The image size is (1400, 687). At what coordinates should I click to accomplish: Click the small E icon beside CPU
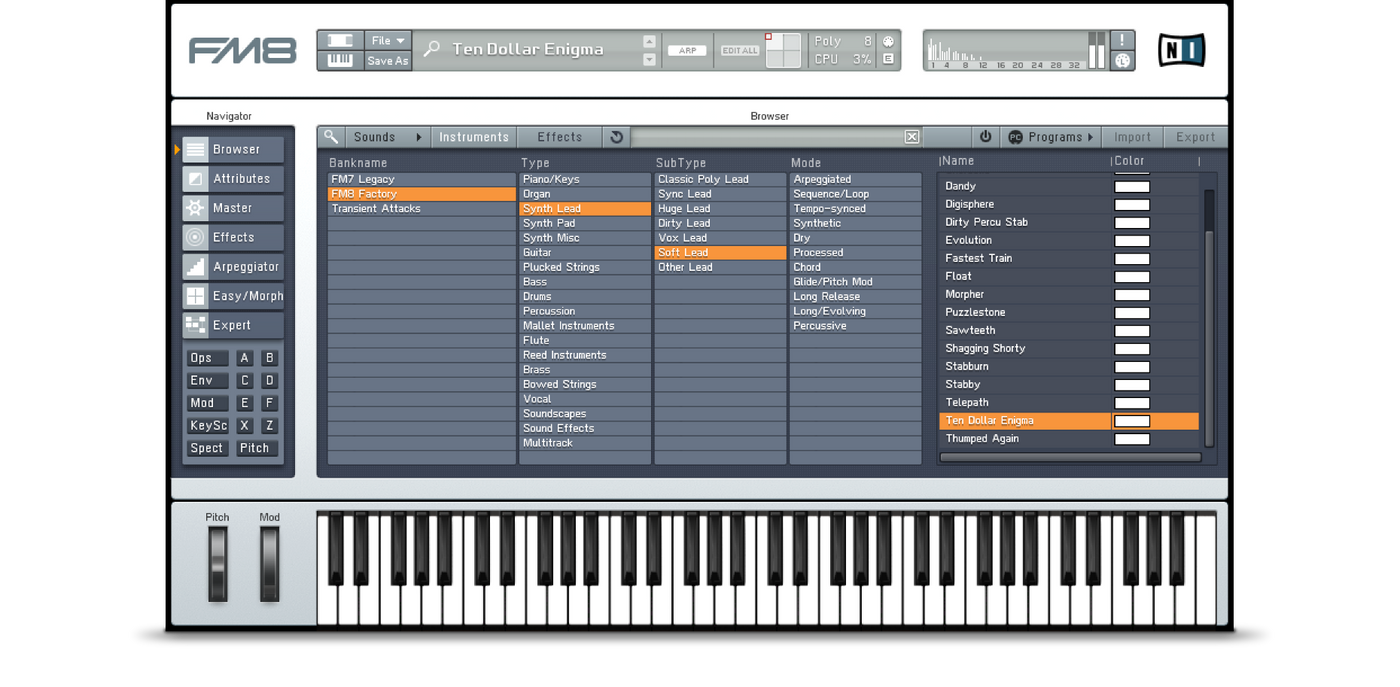888,59
